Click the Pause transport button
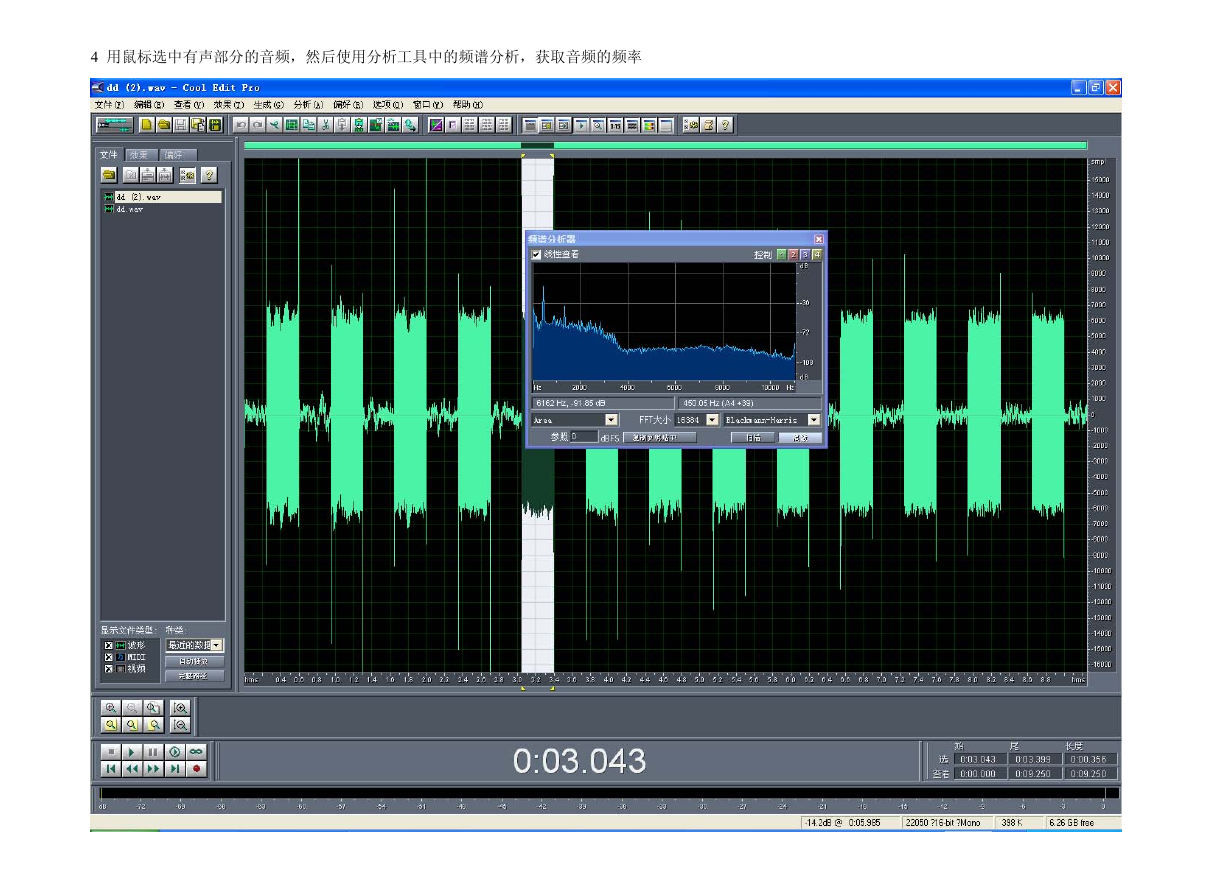 click(x=153, y=752)
